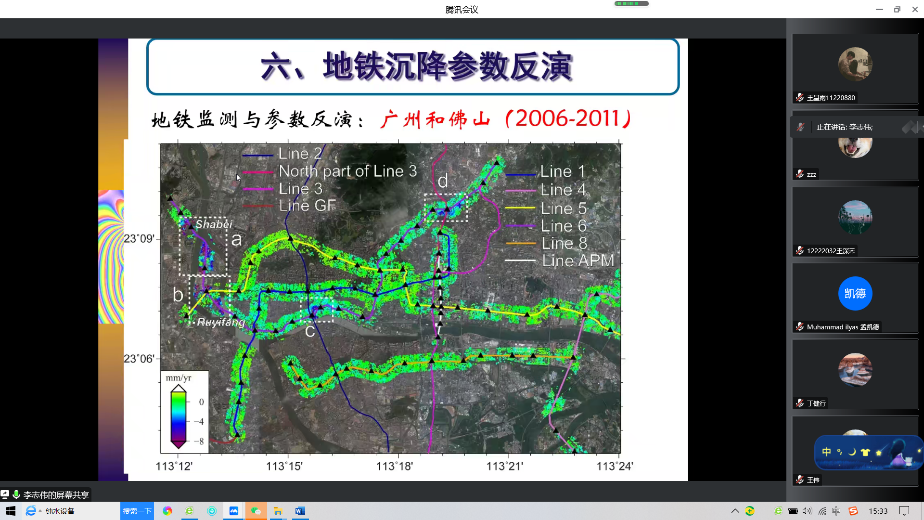924x520 pixels.
Task: Open Chrome from the taskbar
Action: (x=167, y=510)
